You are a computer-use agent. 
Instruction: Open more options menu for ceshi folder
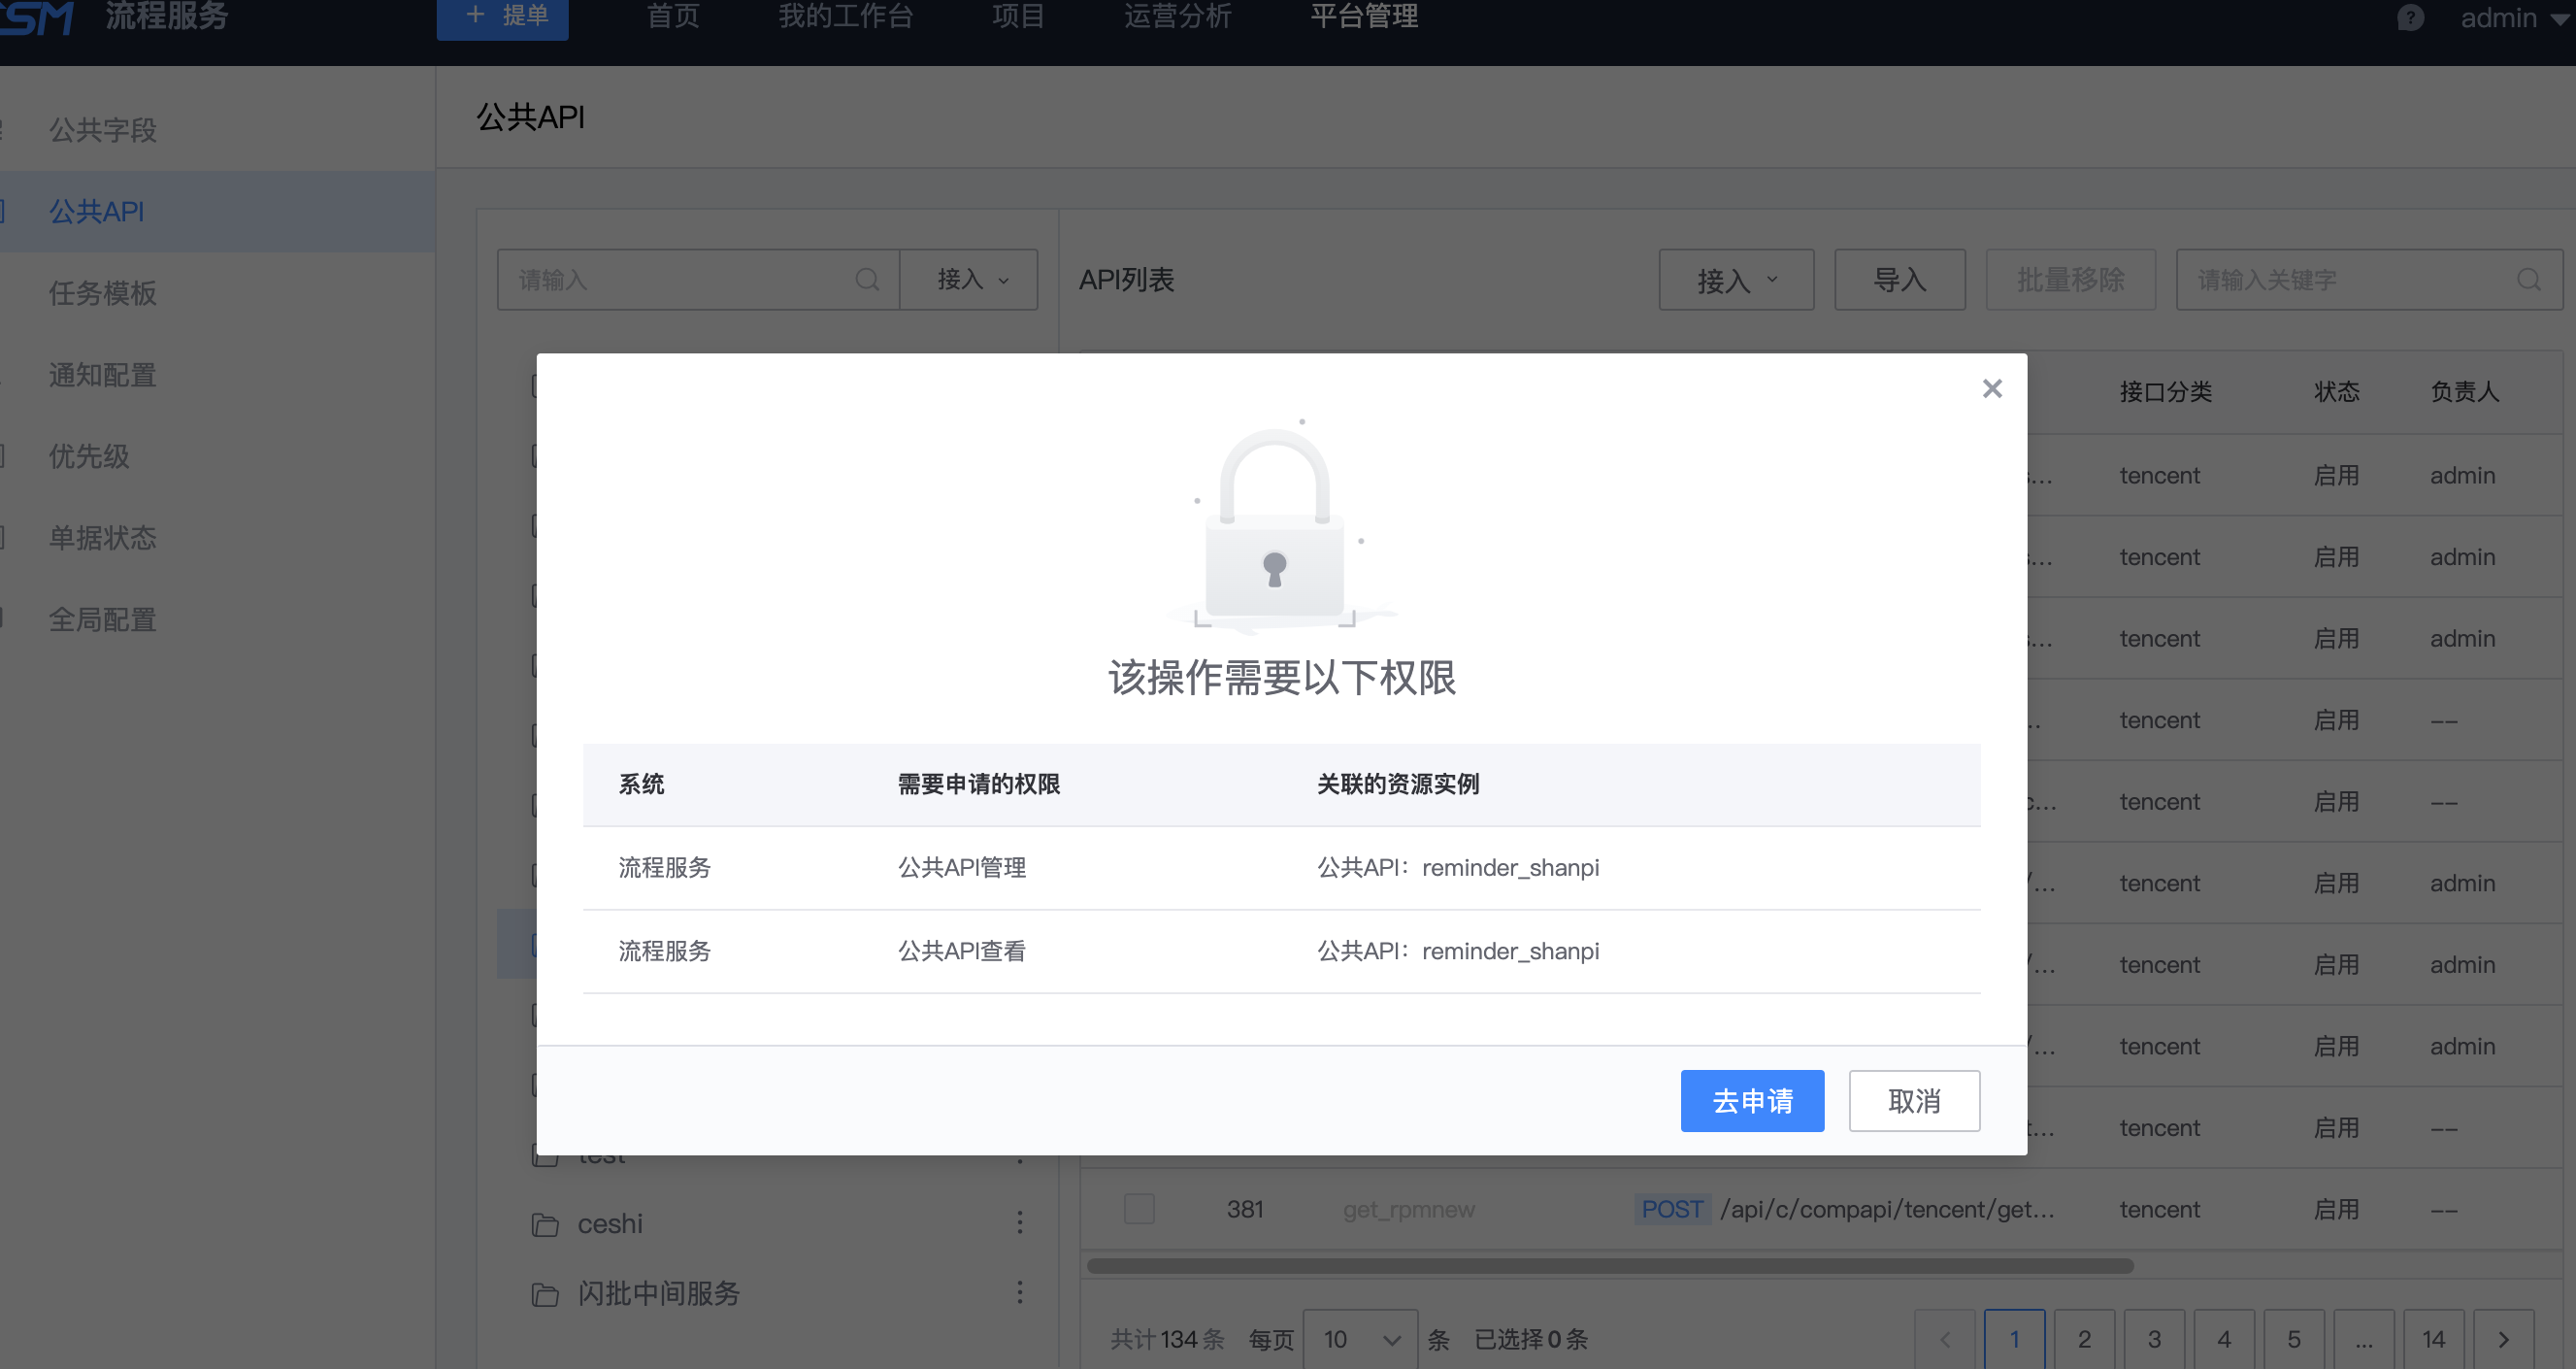[1020, 1222]
